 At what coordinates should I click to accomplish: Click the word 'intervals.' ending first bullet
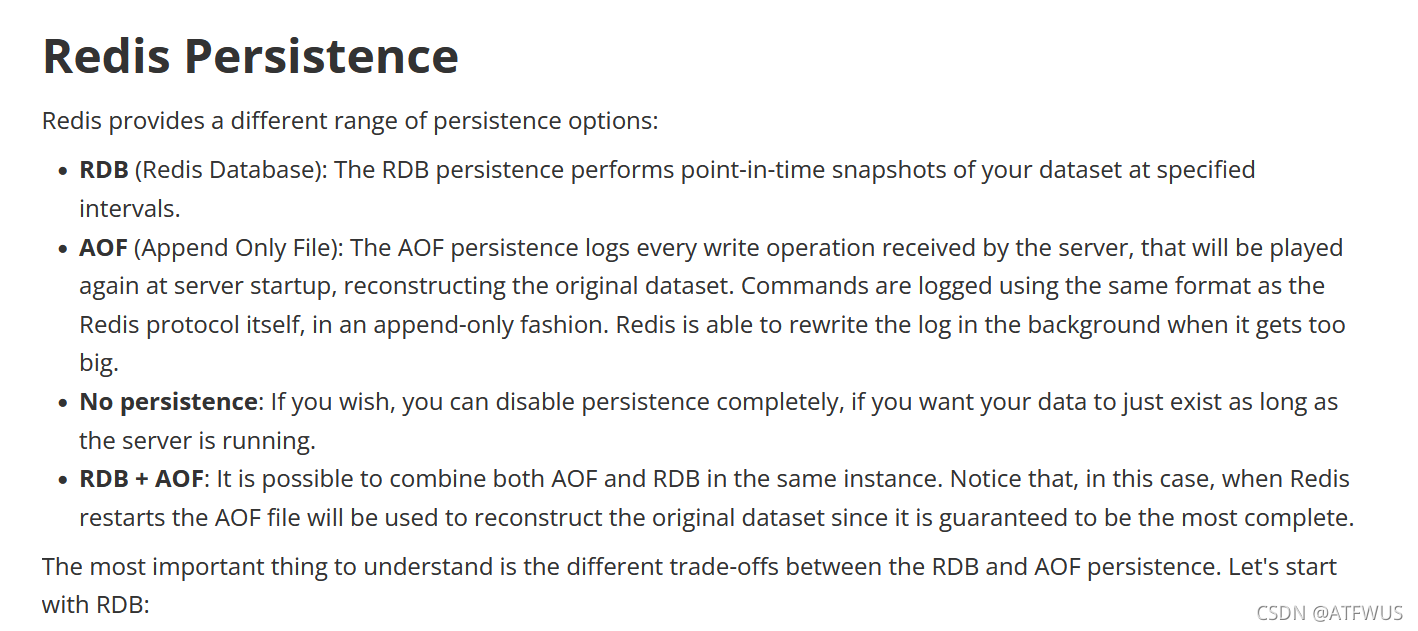pyautogui.click(x=130, y=208)
